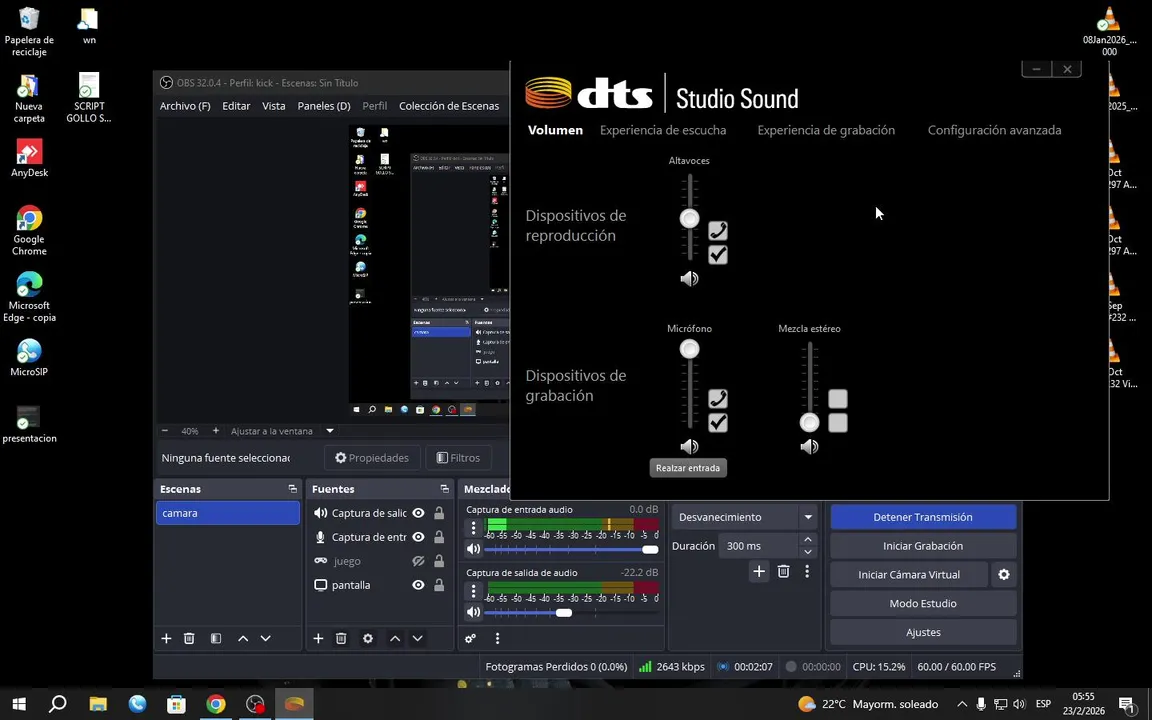Click Iniciar Grabación button
Screen dimensions: 1152x720
point(923,546)
